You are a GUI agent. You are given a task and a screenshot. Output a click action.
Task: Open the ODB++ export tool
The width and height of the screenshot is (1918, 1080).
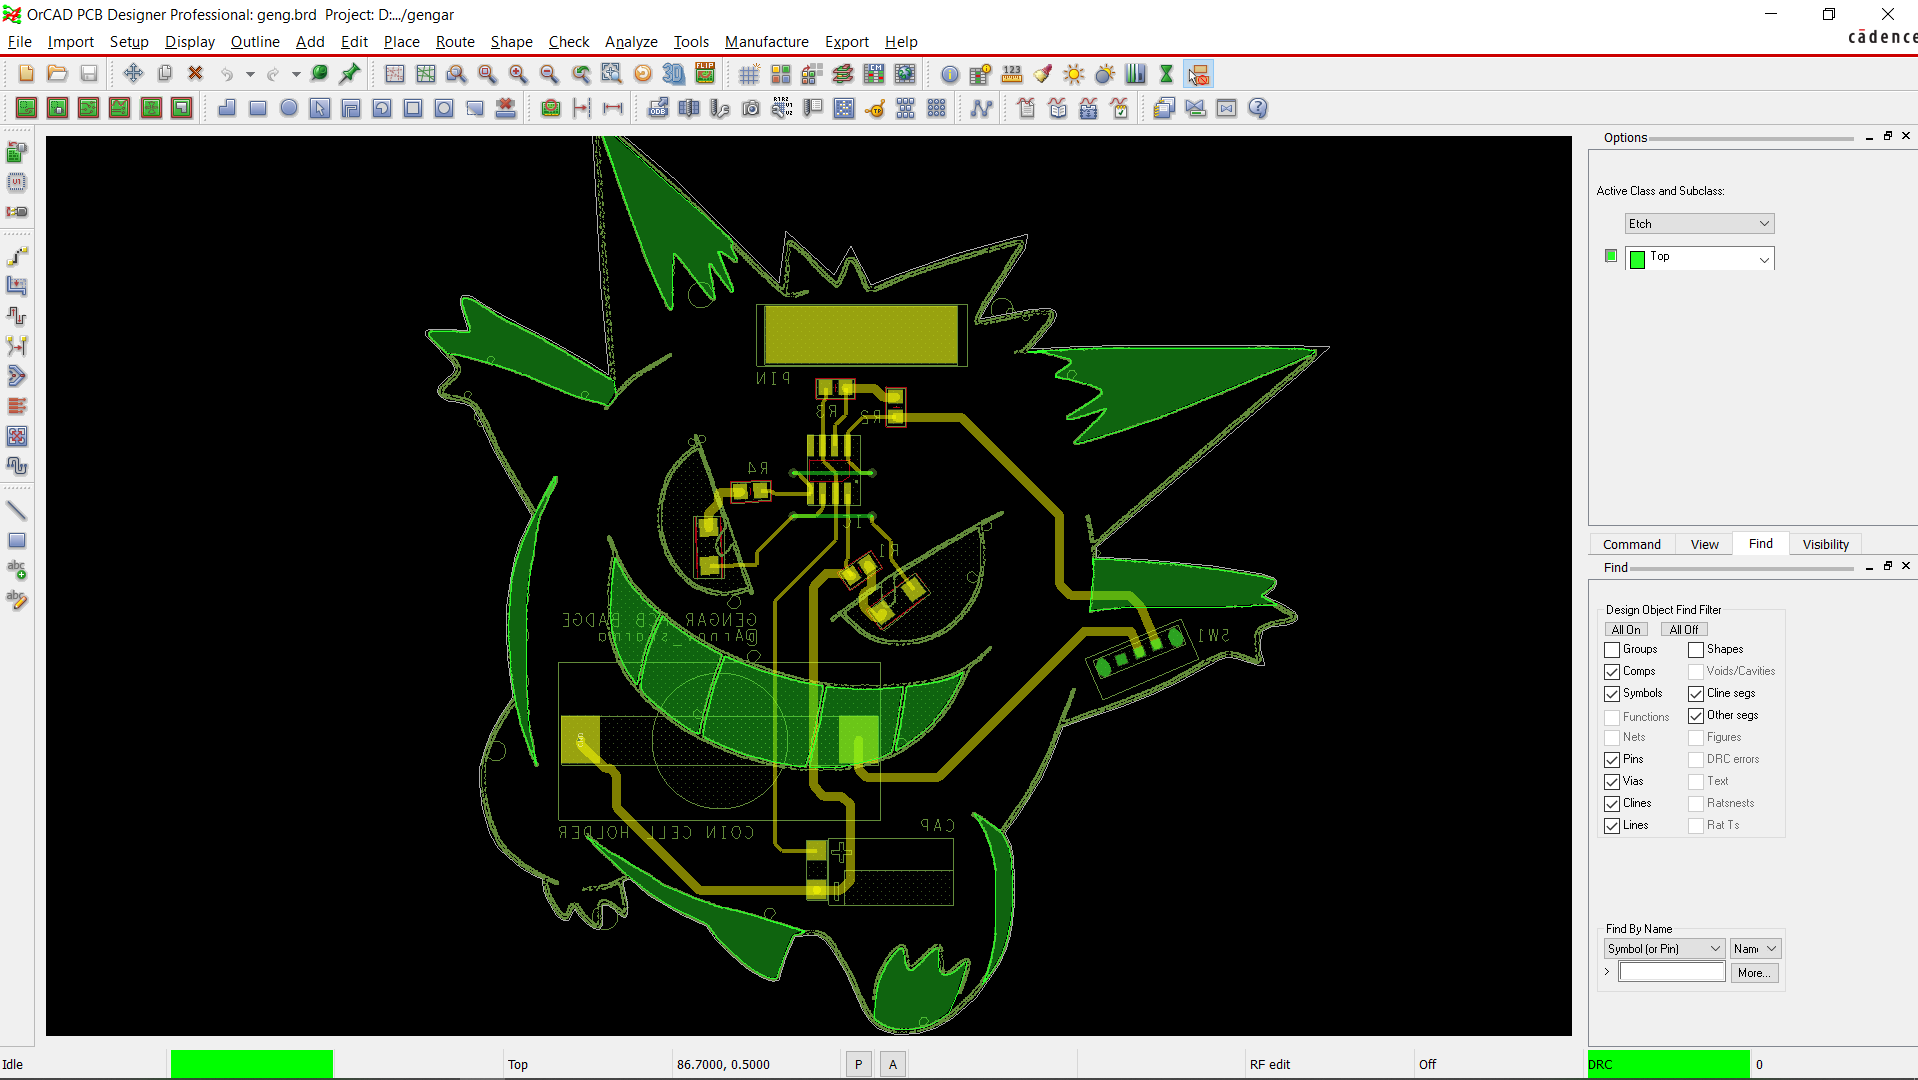click(658, 108)
